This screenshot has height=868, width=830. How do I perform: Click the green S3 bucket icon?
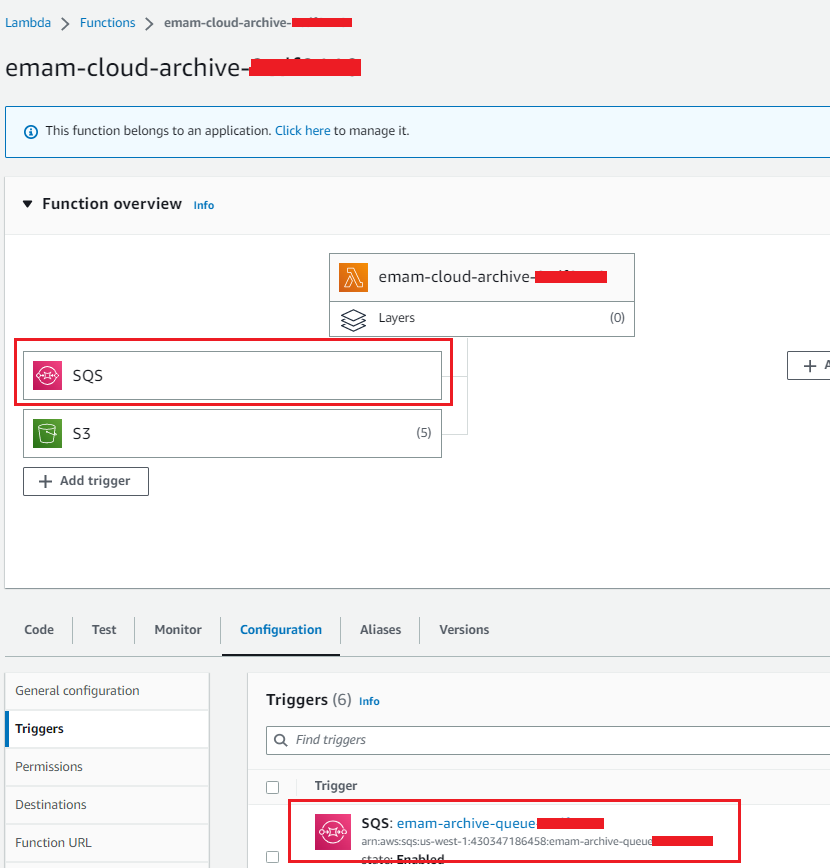coord(47,433)
